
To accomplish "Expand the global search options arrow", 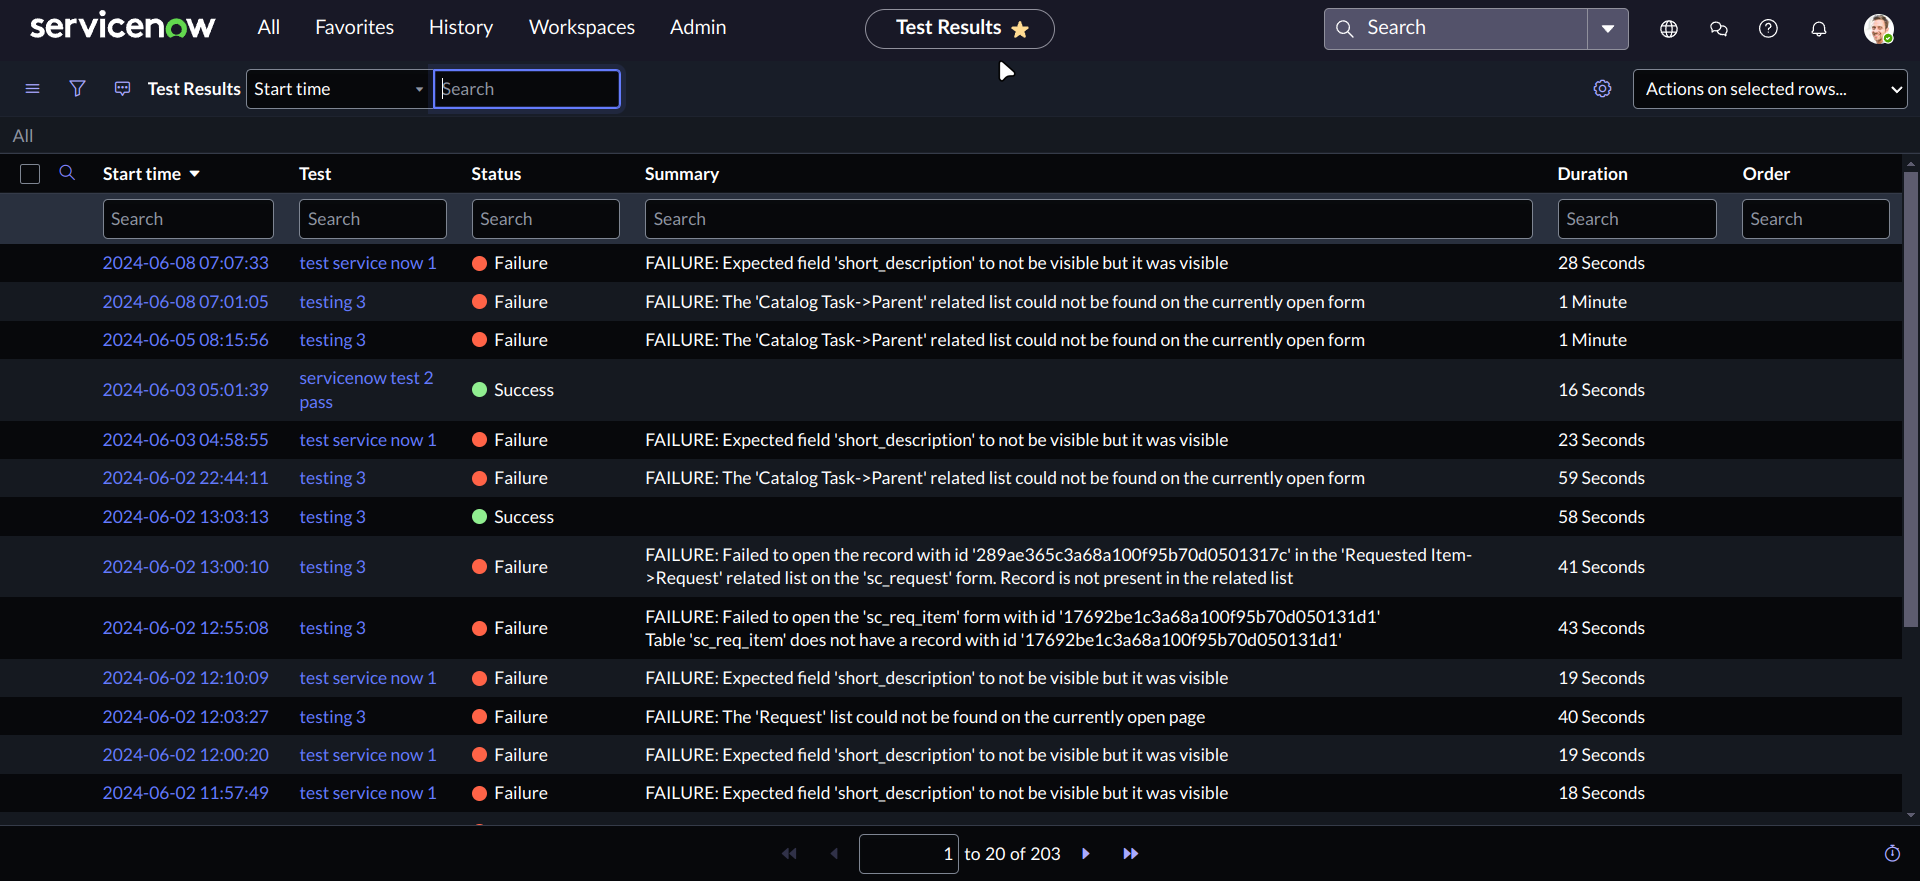I will 1607,29.
